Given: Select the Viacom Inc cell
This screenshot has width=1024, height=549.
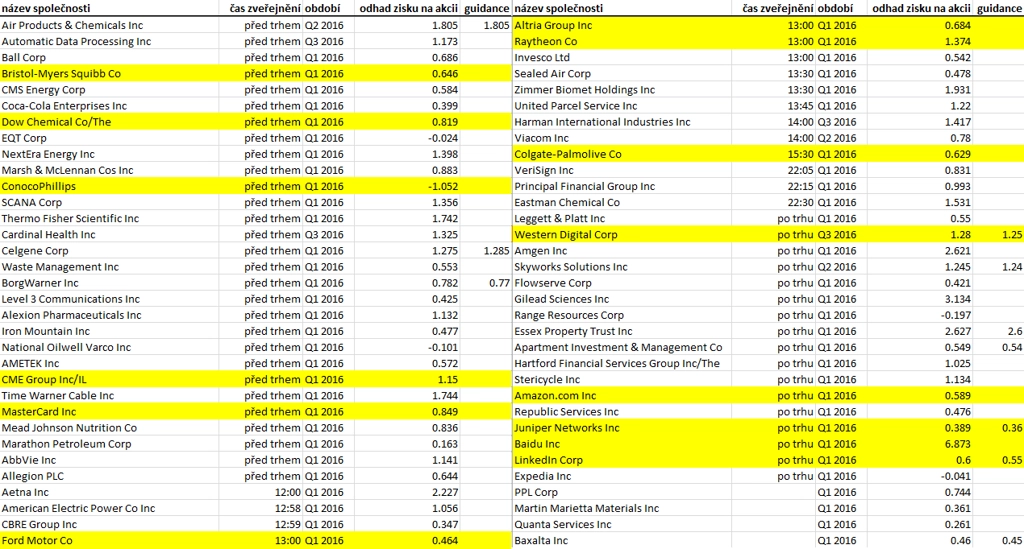Looking at the screenshot, I should 622,138.
